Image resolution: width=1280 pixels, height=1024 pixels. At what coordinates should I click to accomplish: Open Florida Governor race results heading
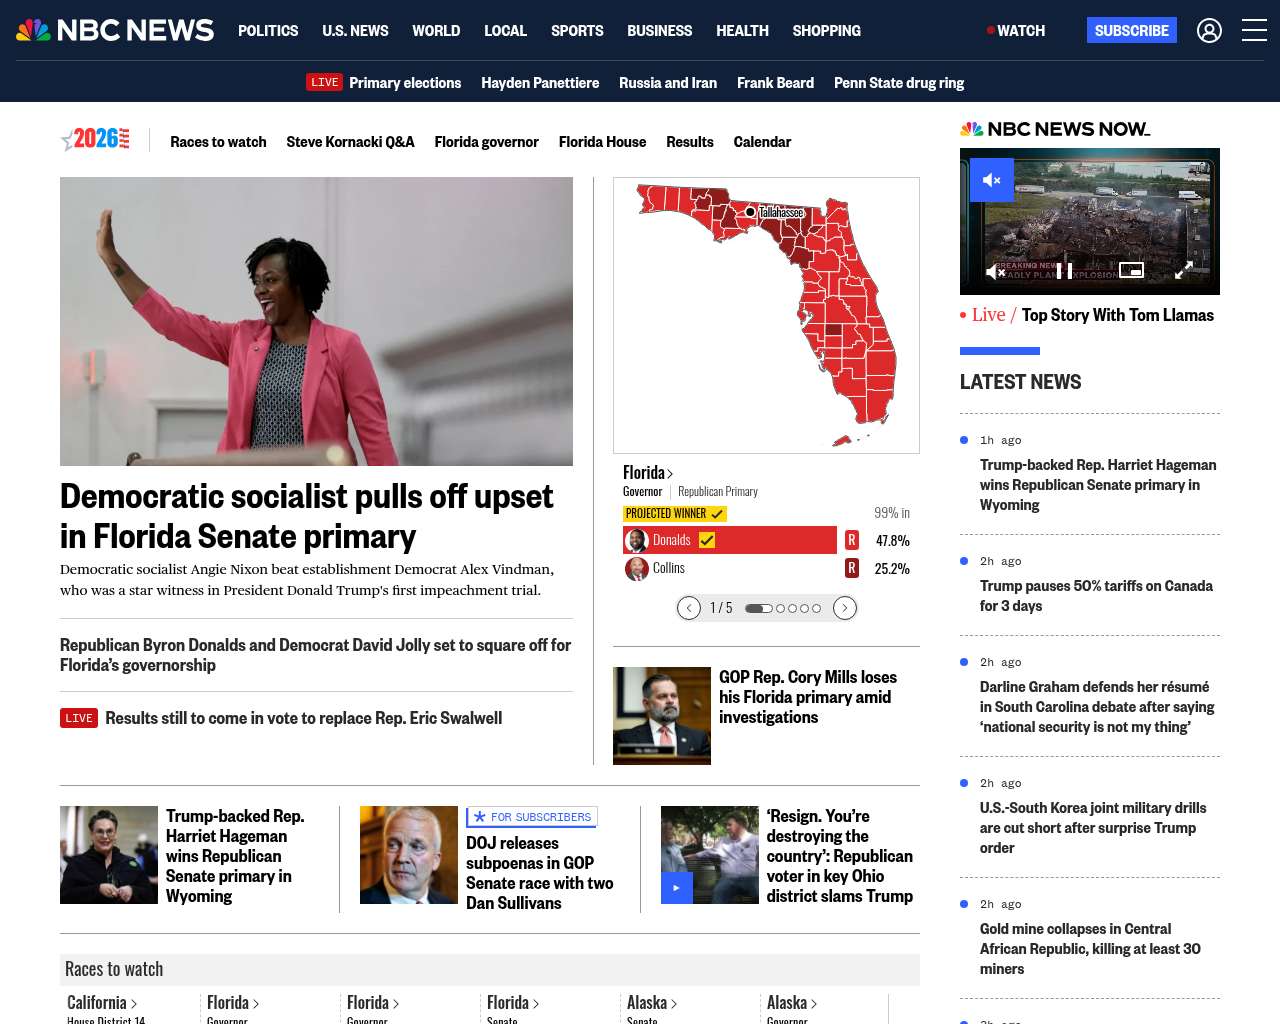point(648,473)
